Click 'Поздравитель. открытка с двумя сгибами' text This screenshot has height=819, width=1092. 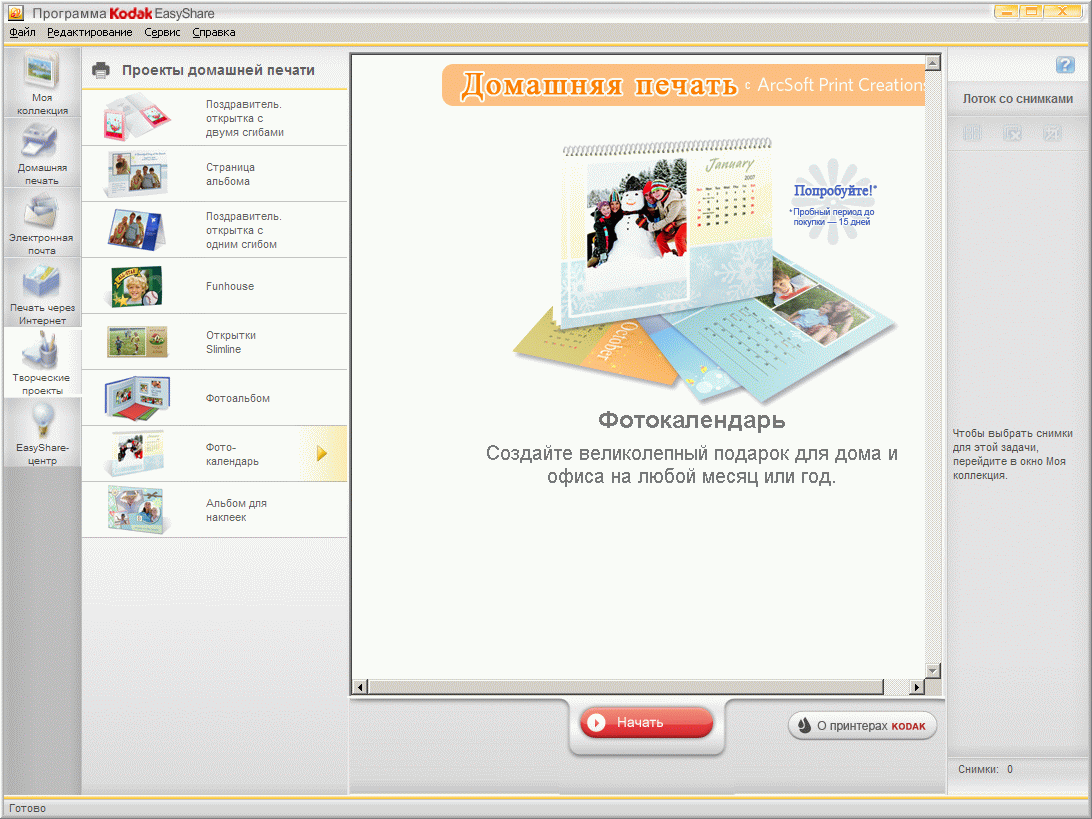coord(244,118)
